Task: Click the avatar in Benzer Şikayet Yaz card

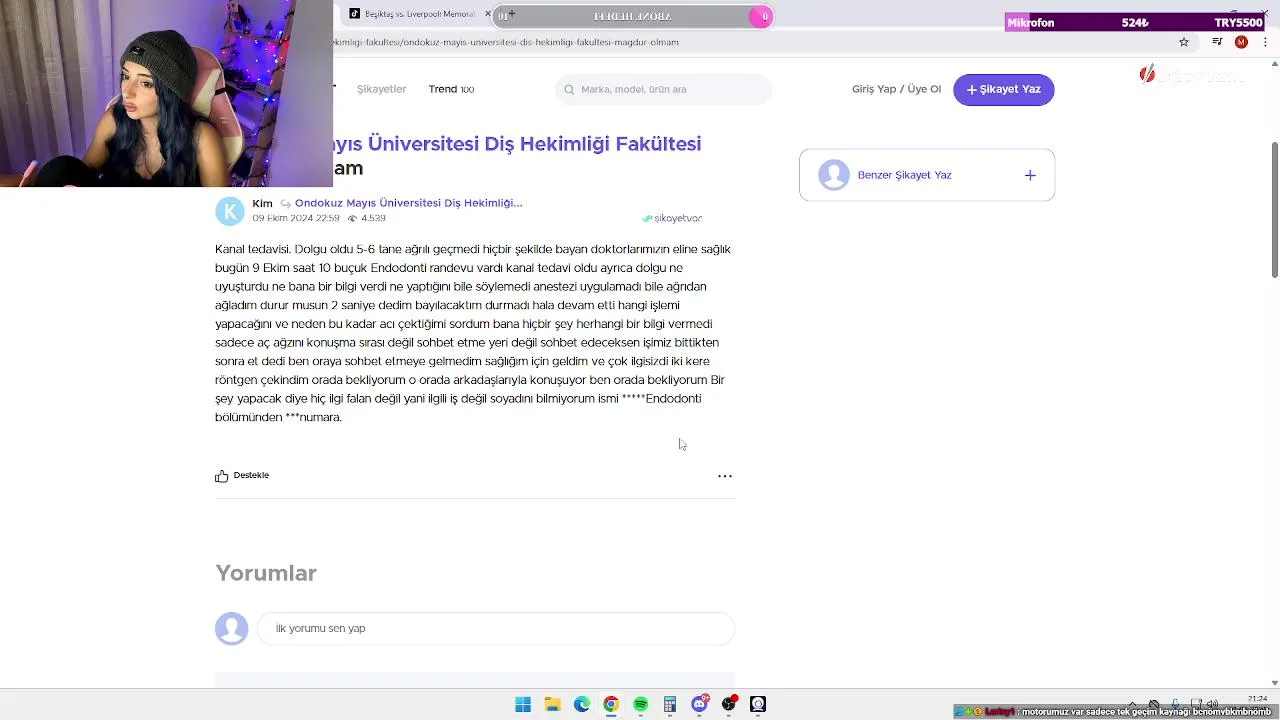Action: pyautogui.click(x=833, y=175)
